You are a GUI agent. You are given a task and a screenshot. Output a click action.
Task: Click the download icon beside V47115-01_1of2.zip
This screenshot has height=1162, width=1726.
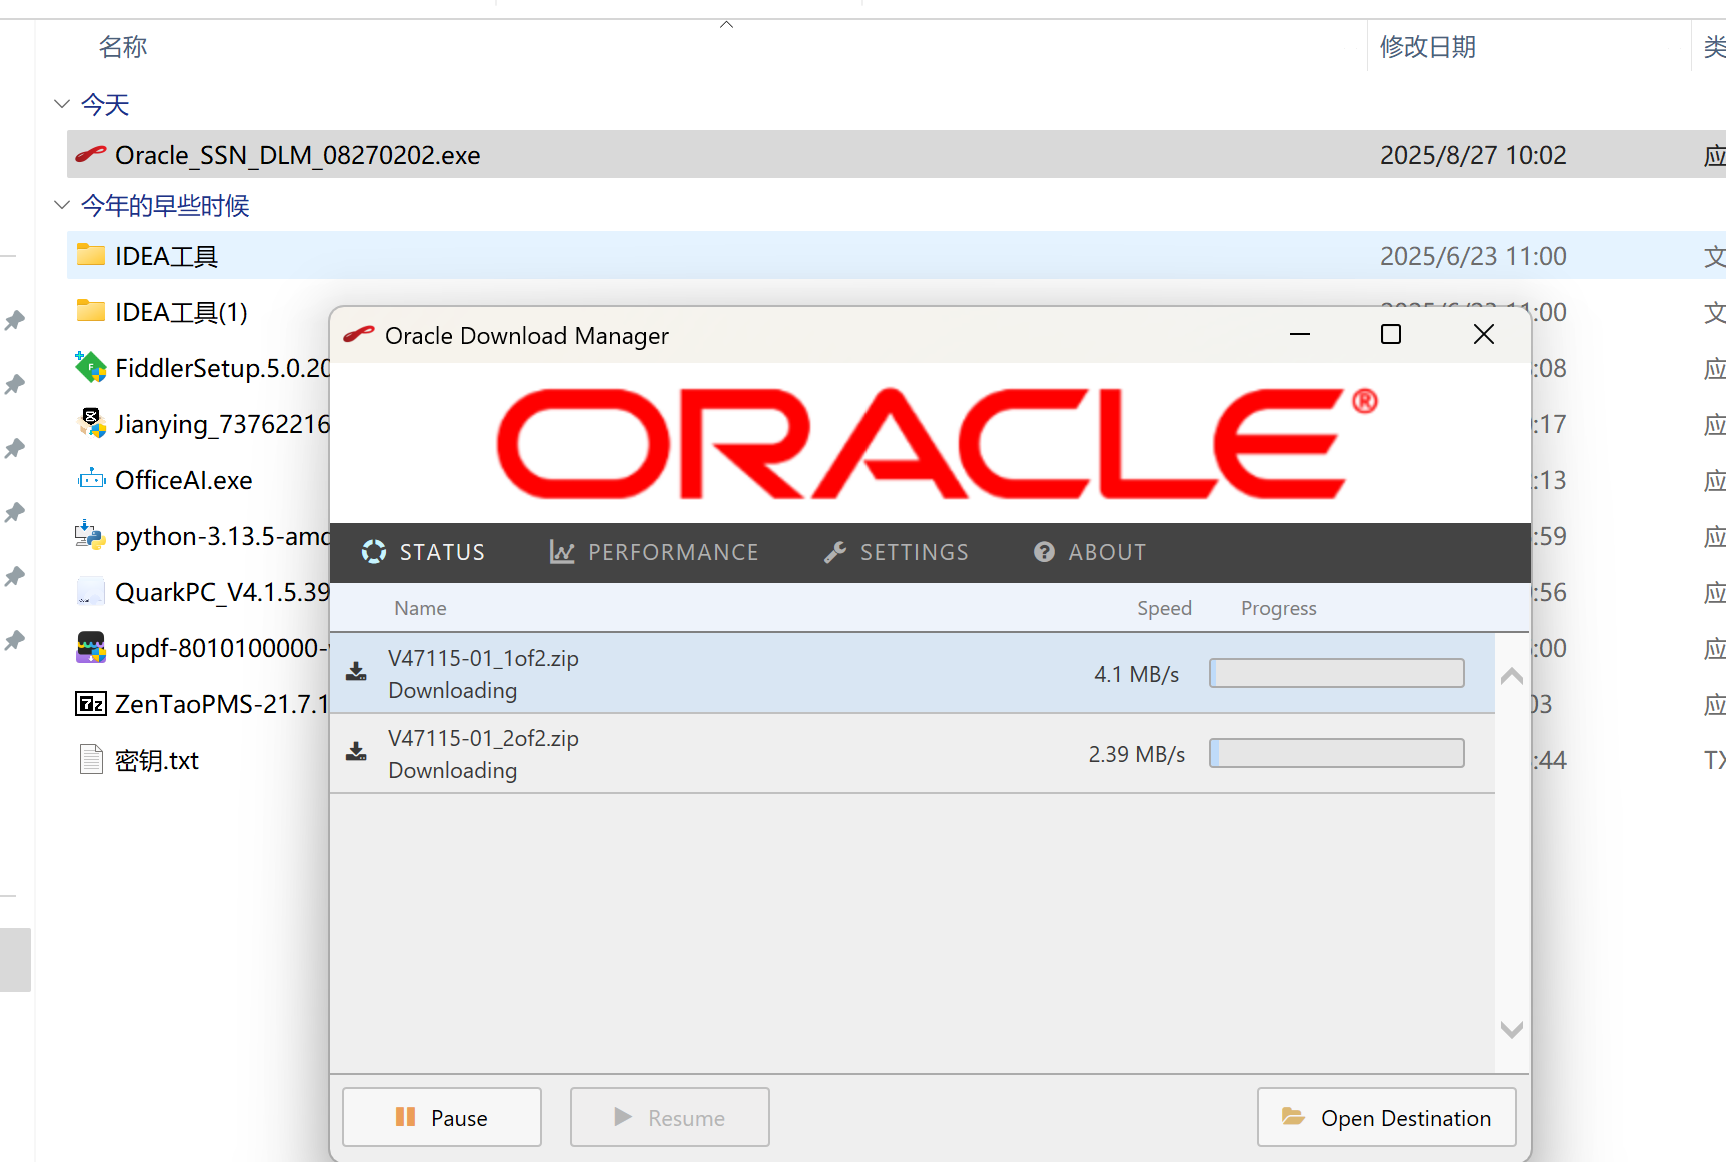(356, 671)
